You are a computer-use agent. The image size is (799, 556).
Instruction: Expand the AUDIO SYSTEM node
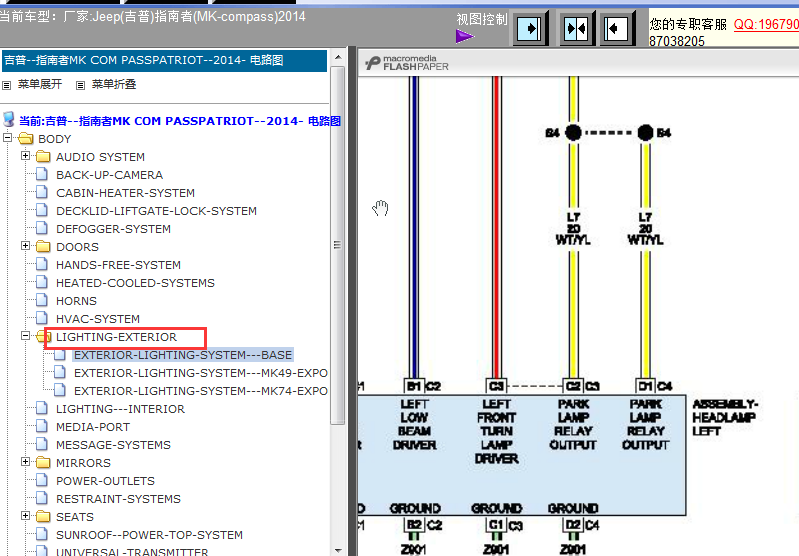point(25,155)
